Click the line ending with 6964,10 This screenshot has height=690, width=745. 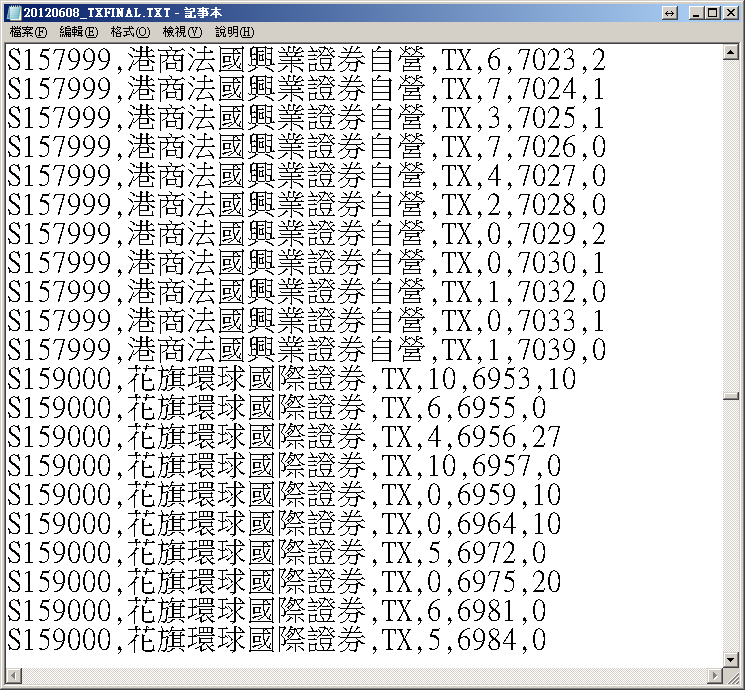pos(284,524)
